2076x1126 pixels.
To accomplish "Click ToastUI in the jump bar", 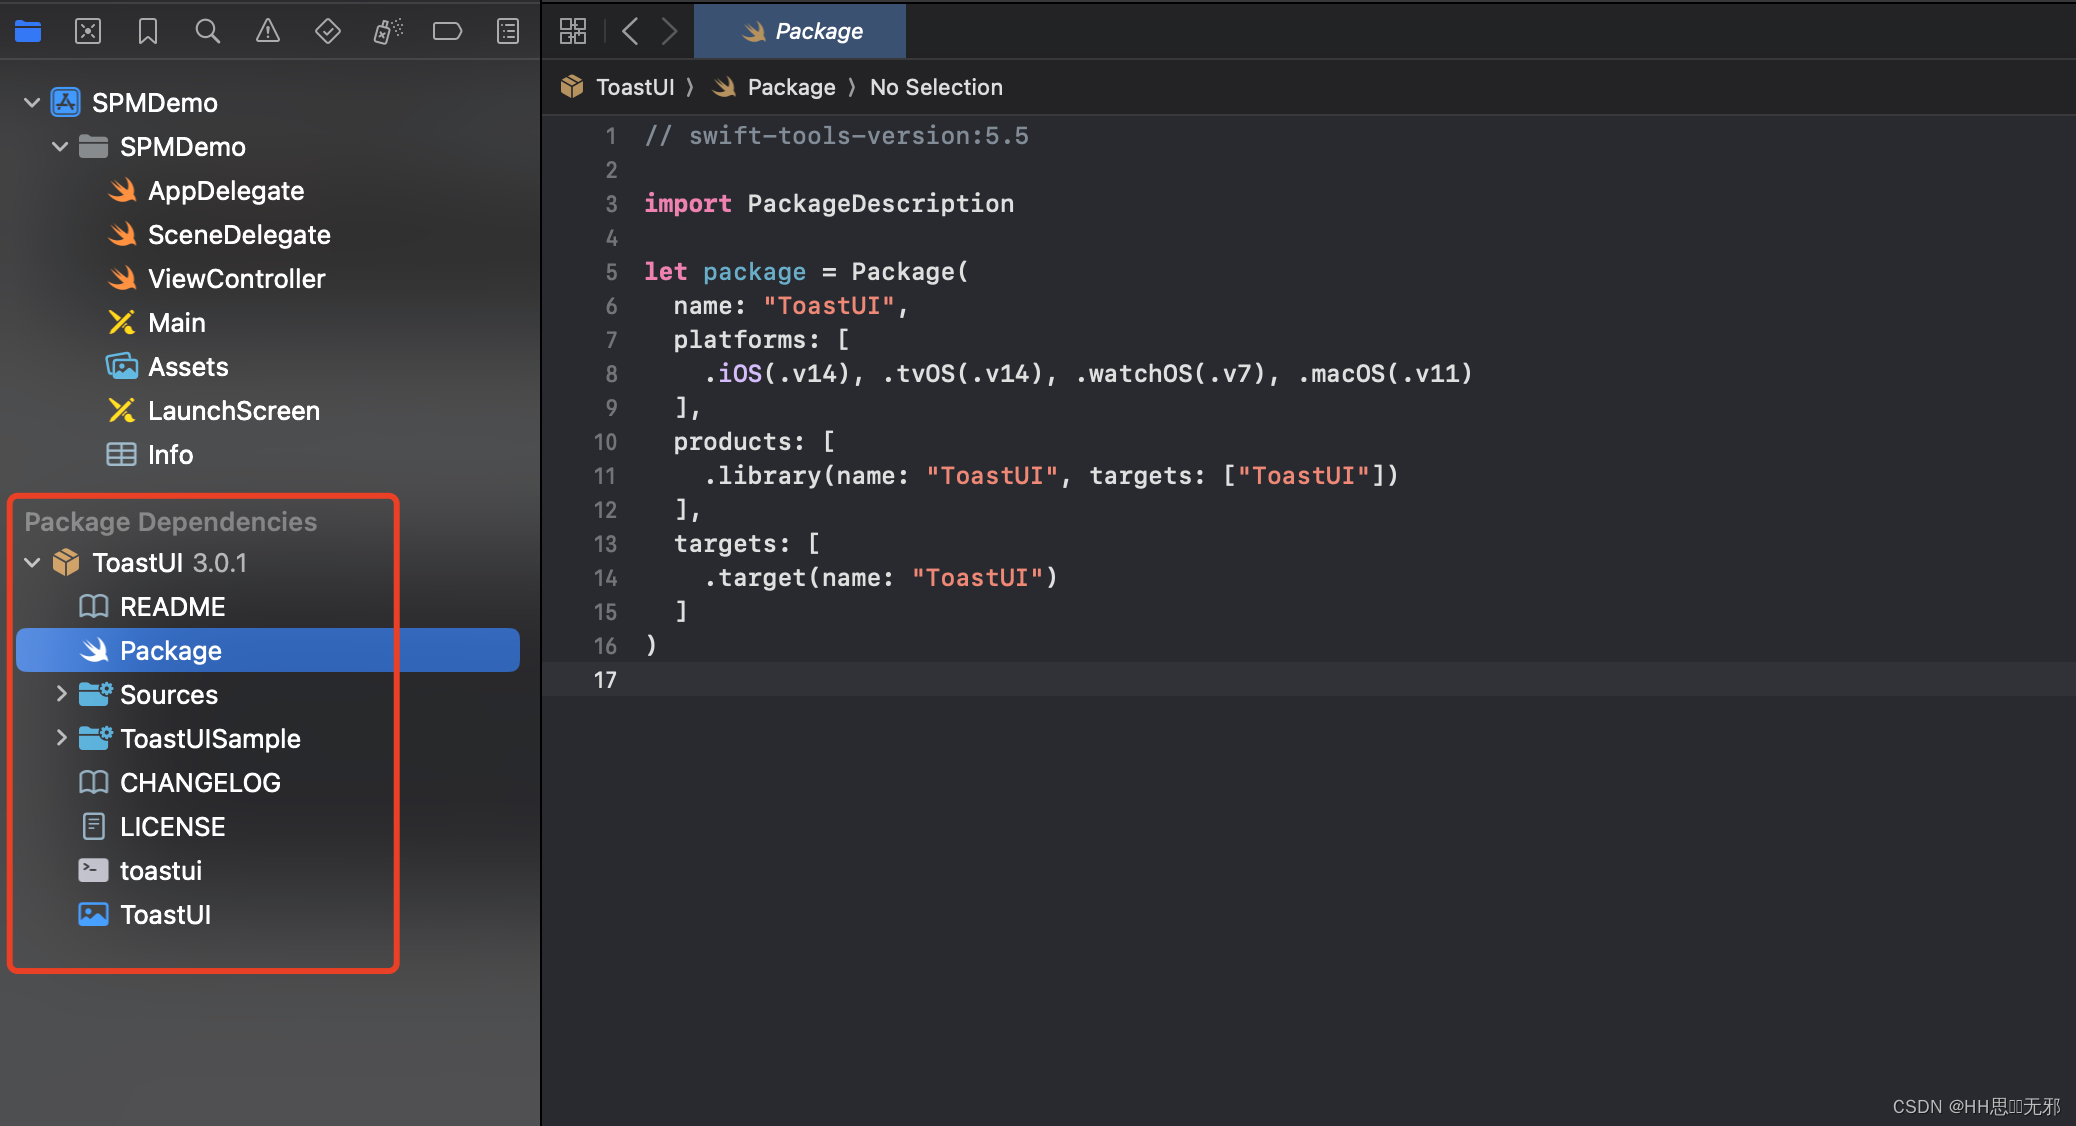I will [x=634, y=88].
